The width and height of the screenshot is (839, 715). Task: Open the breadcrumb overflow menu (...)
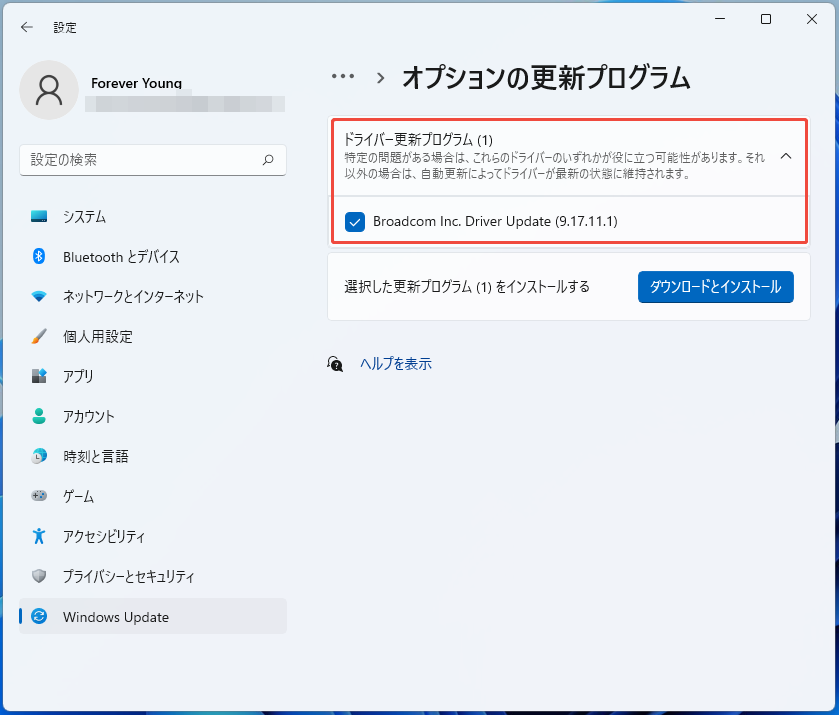tap(343, 76)
